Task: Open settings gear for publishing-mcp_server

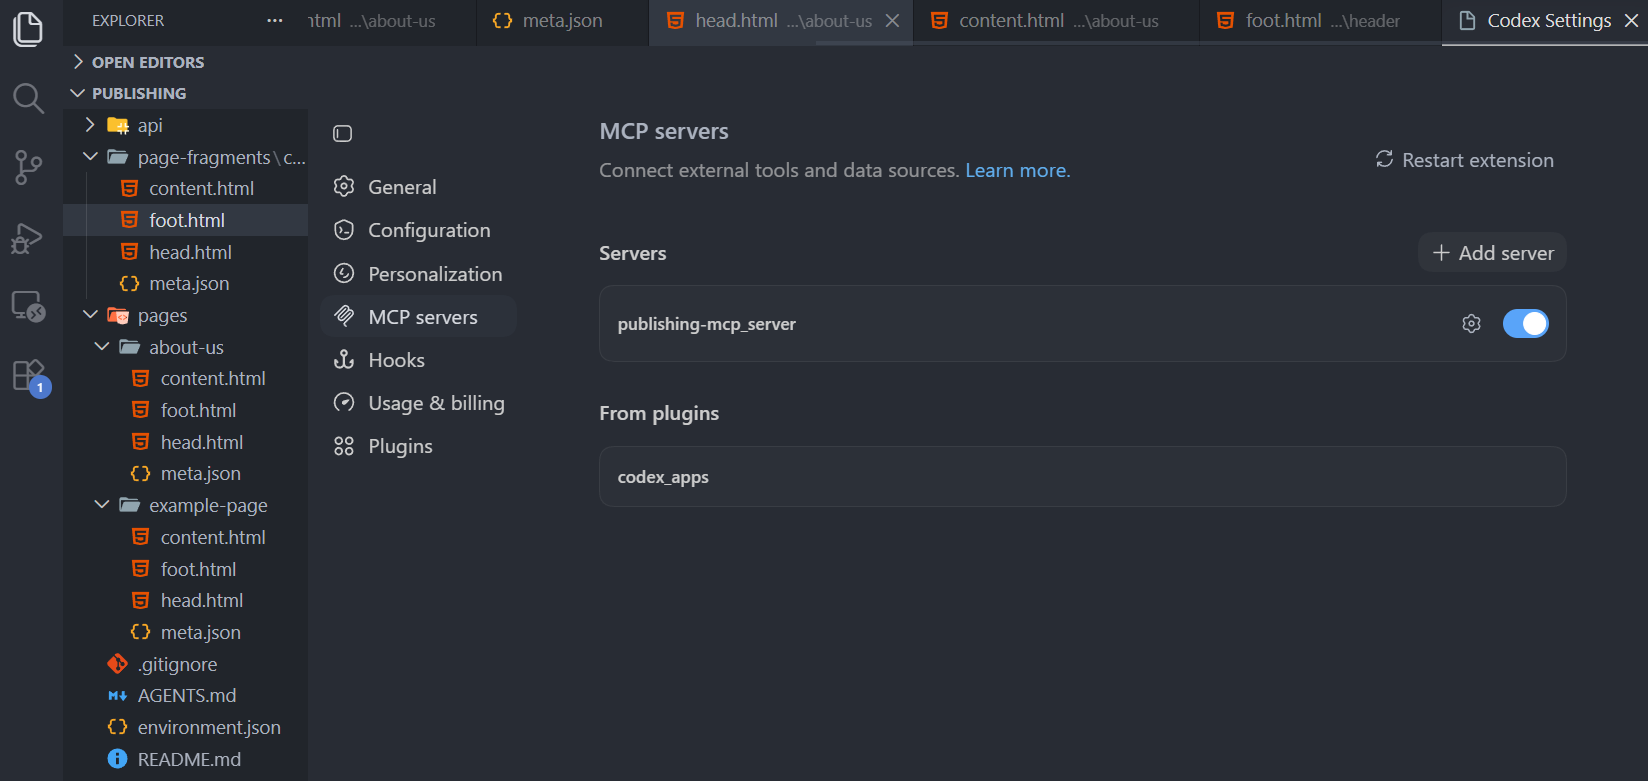Action: pos(1471,324)
